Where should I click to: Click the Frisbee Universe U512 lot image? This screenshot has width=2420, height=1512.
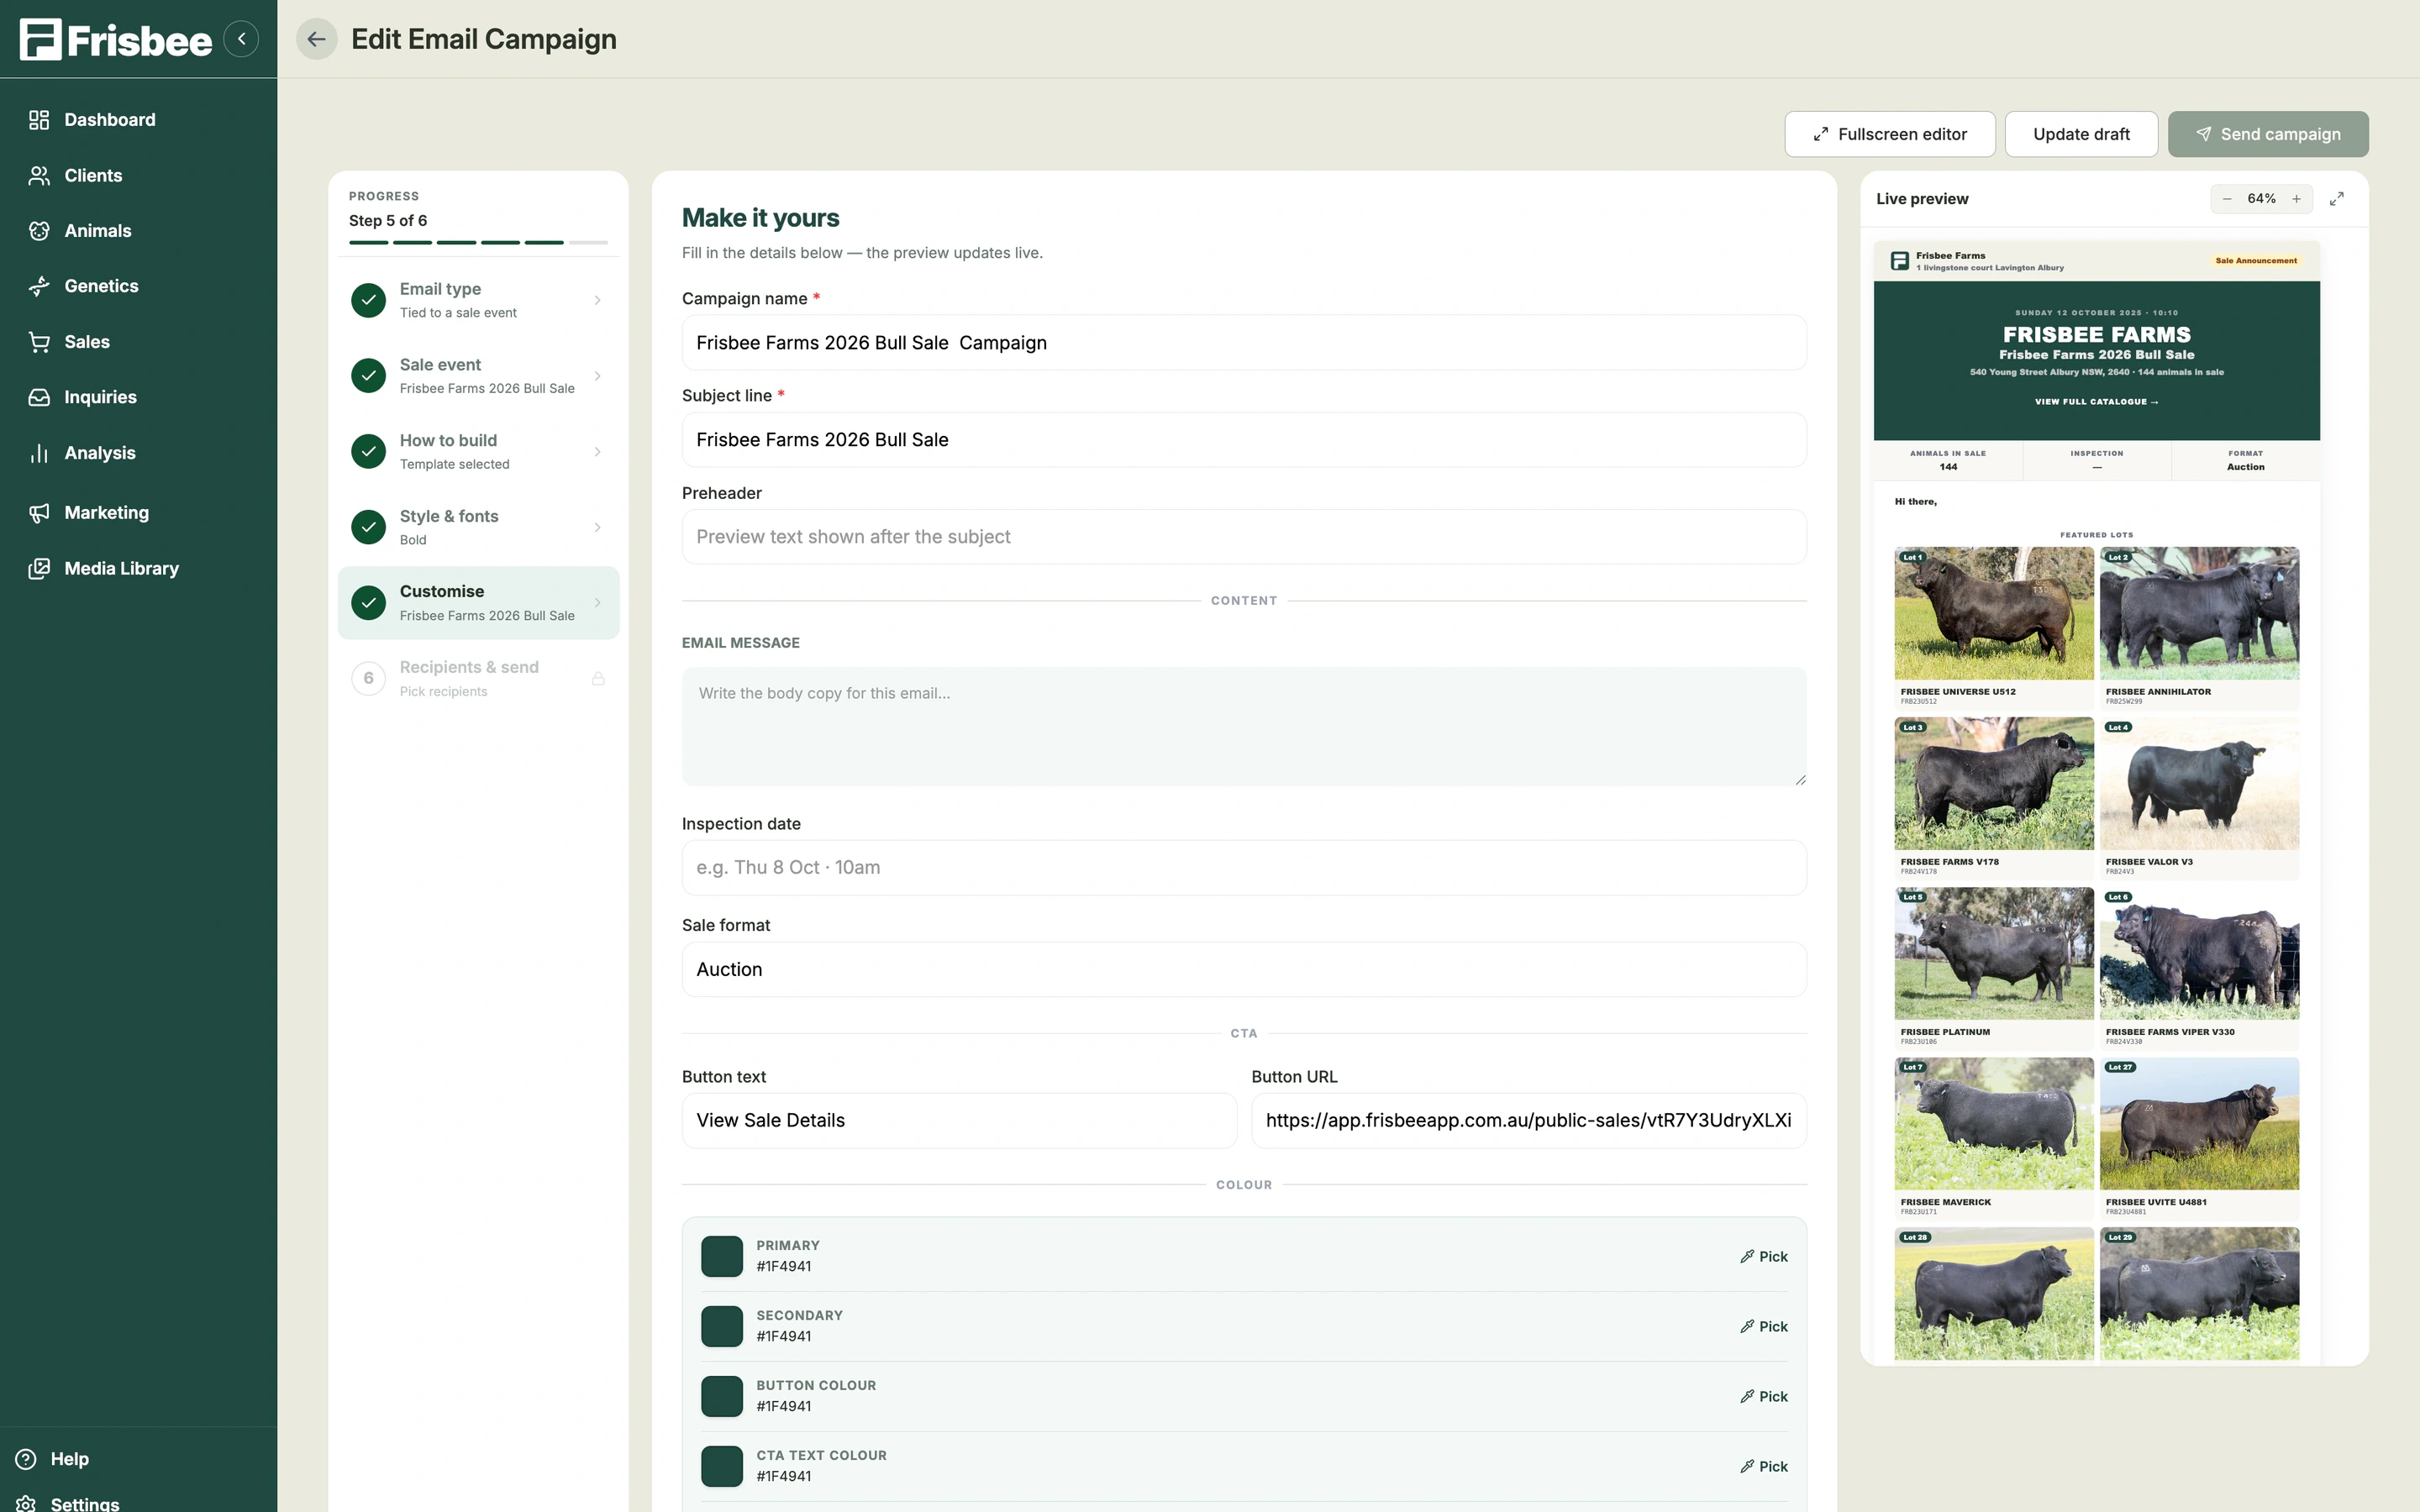[x=1994, y=613]
